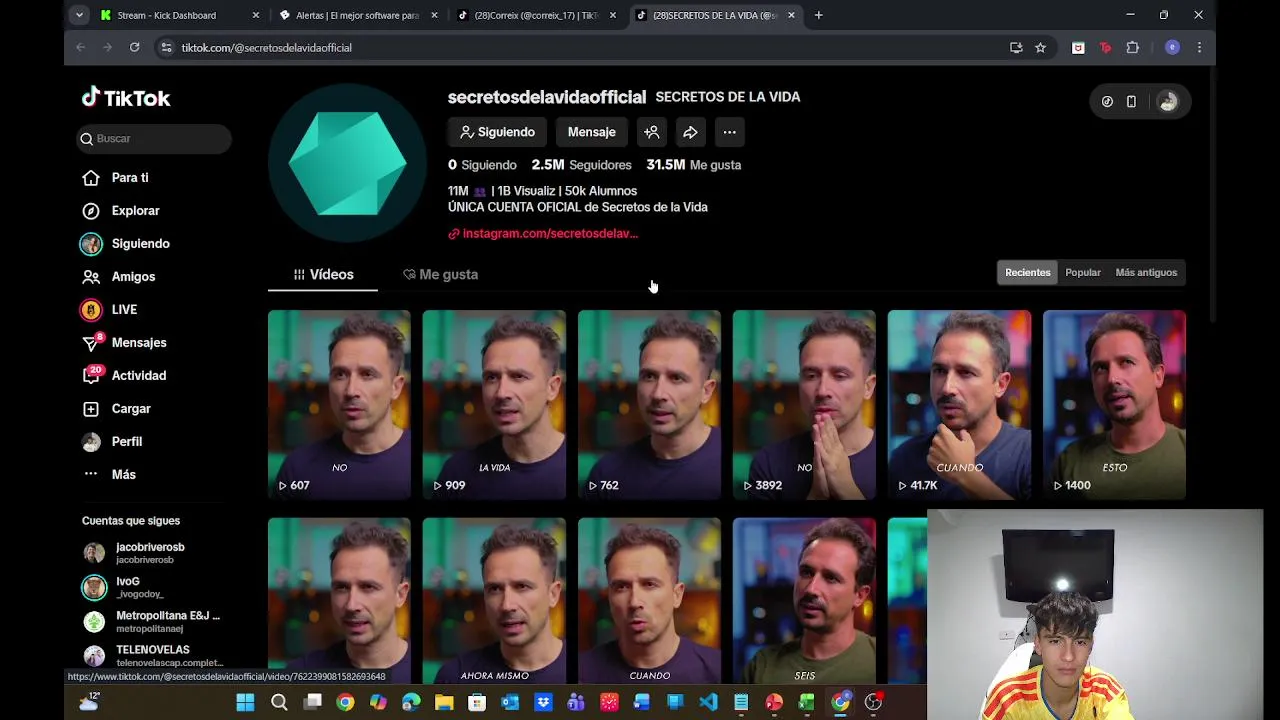Viewport: 1280px width, 720px height.
Task: Open a new browser tab
Action: click(819, 15)
